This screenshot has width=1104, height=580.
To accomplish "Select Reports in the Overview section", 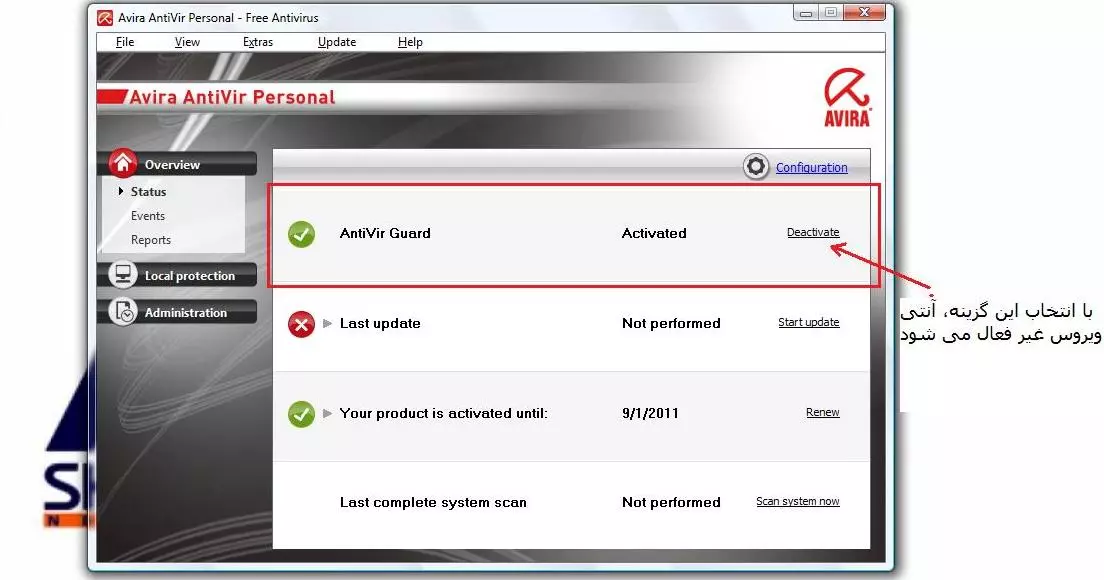I will 151,240.
